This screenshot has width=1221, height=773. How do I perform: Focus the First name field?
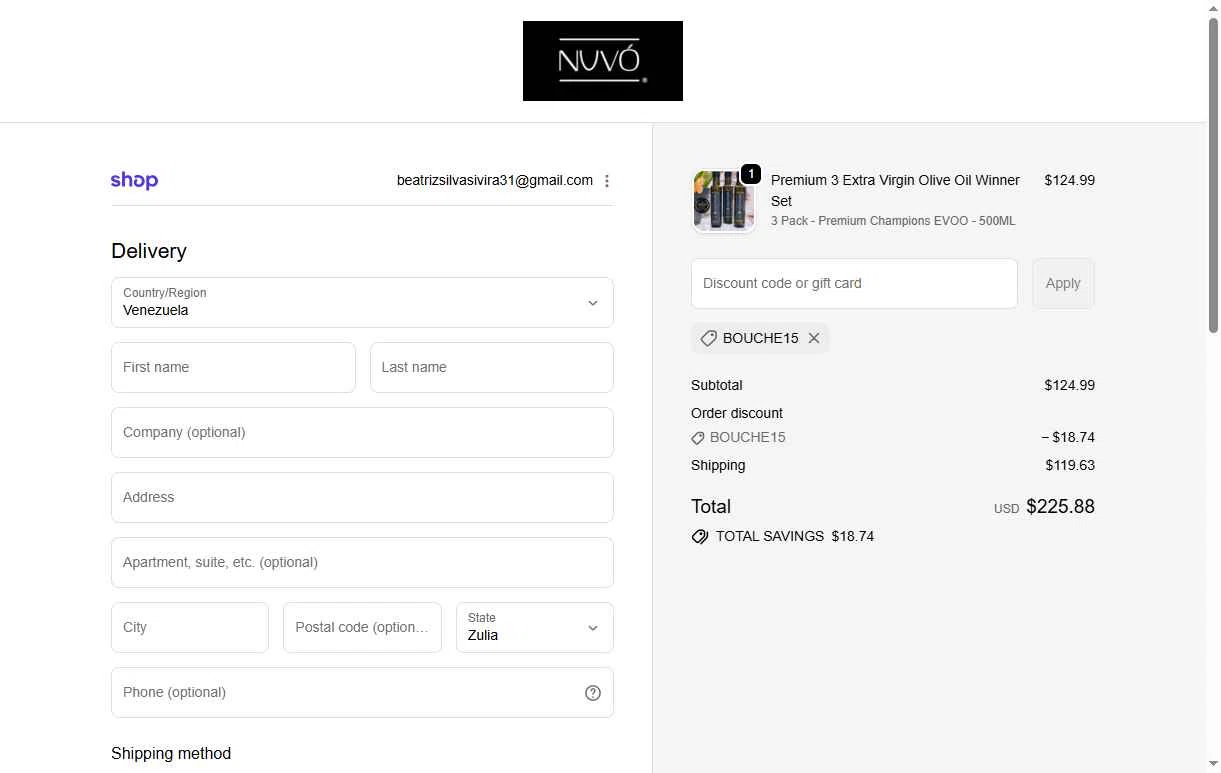click(x=233, y=367)
